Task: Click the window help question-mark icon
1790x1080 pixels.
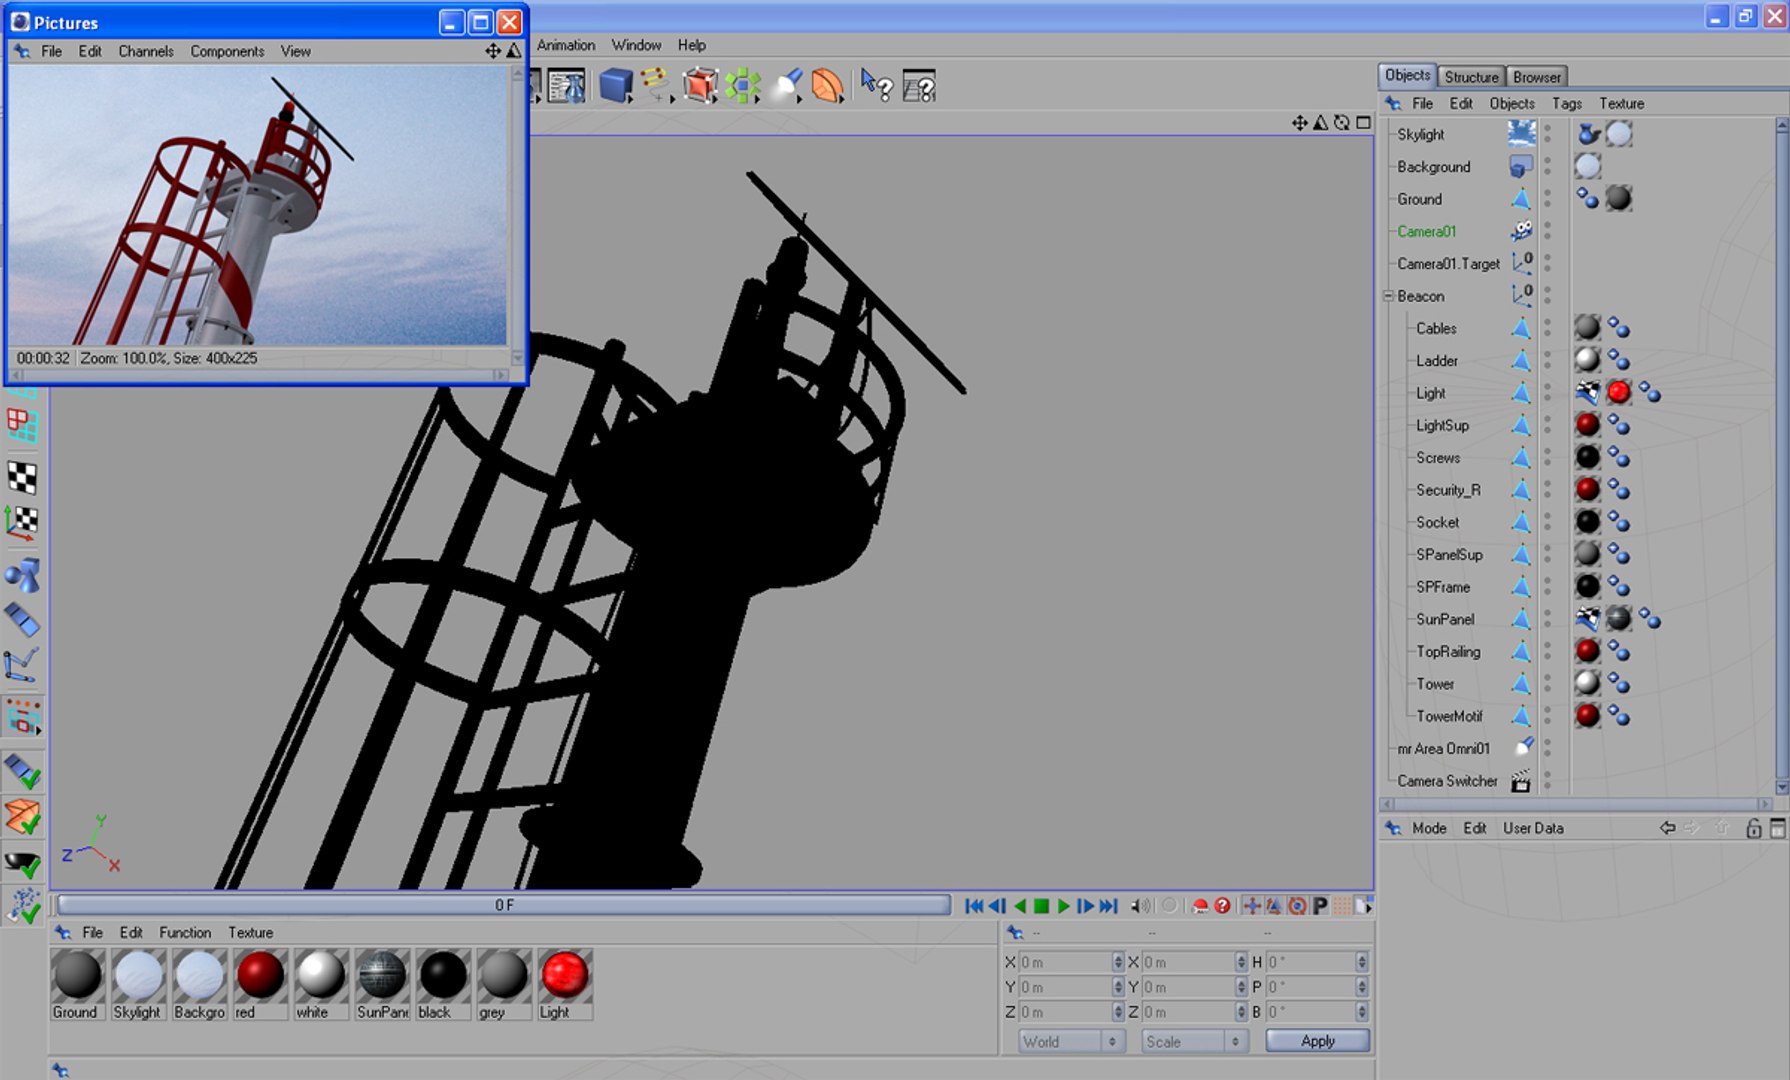Action: (918, 86)
